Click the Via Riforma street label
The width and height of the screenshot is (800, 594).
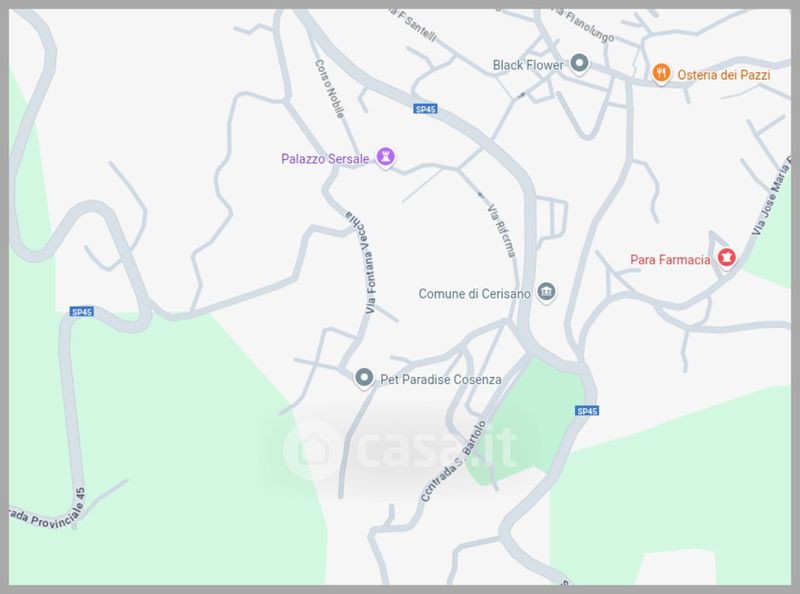click(502, 231)
